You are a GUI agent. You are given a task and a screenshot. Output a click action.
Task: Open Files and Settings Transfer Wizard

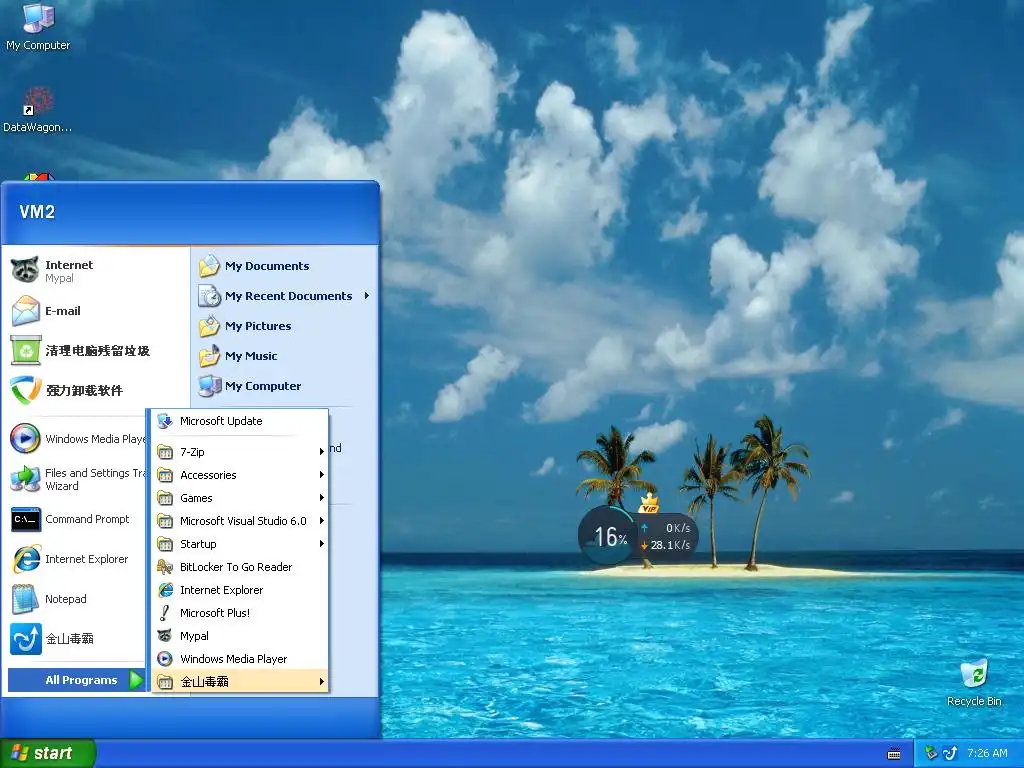[77, 479]
